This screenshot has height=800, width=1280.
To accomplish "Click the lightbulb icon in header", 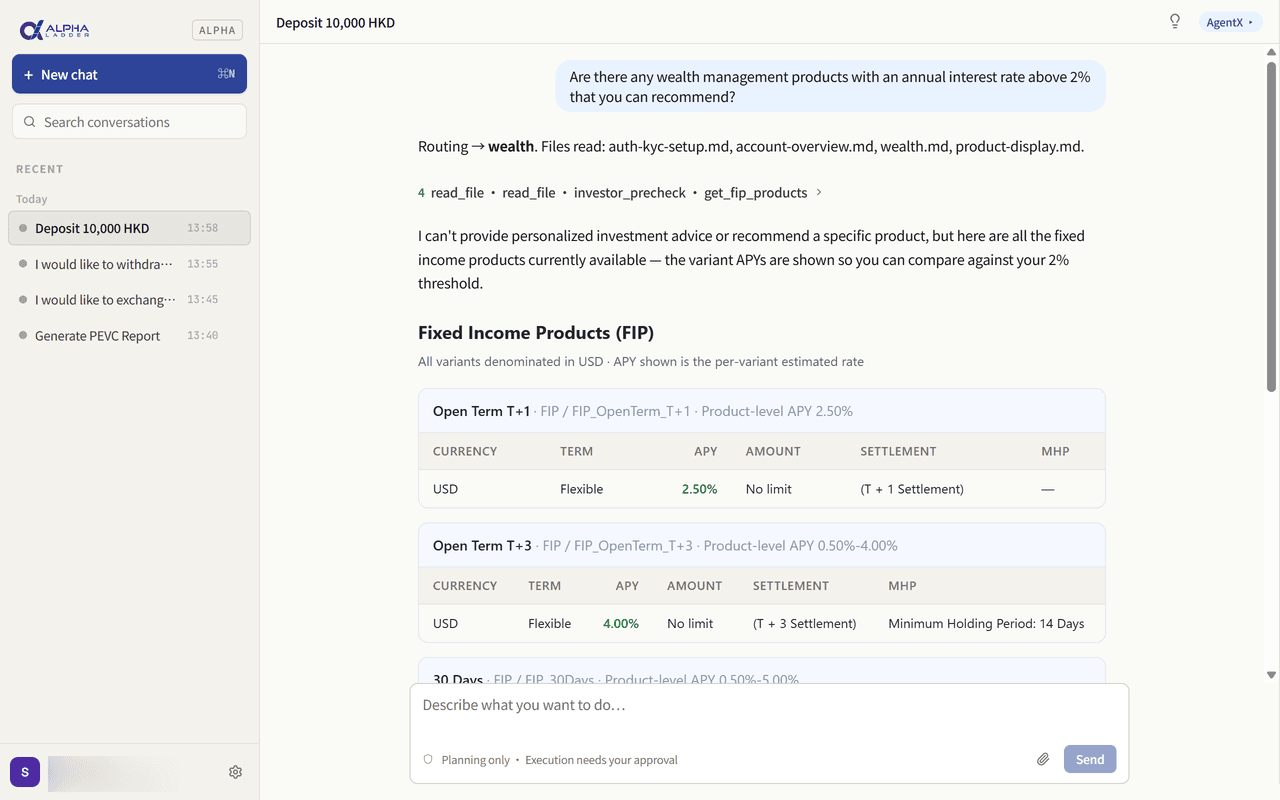I will coord(1175,21).
